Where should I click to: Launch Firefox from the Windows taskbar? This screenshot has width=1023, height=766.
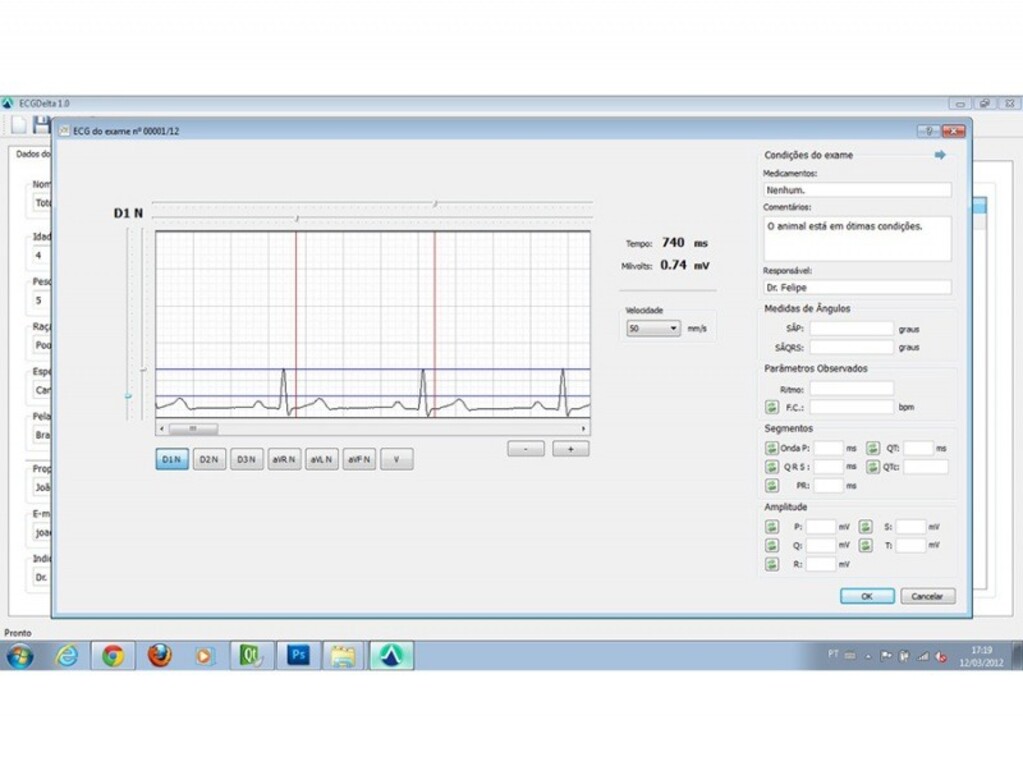pyautogui.click(x=159, y=655)
